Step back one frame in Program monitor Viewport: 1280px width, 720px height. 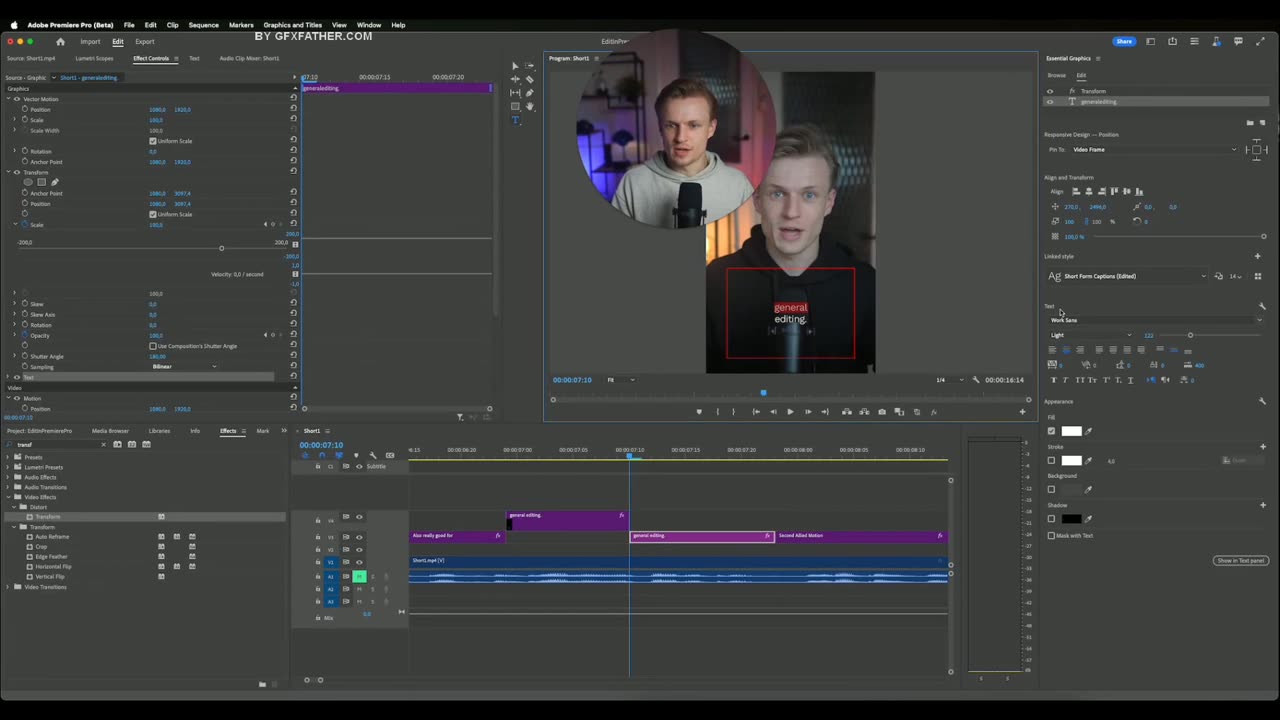click(x=772, y=412)
